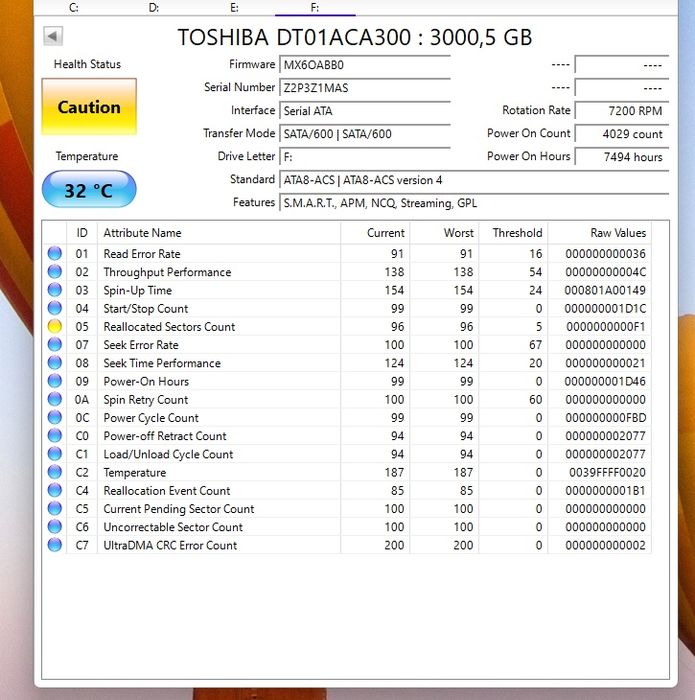Image resolution: width=695 pixels, height=700 pixels.
Task: Click the blue status icon for Spin Retry Count
Action: coord(55,400)
